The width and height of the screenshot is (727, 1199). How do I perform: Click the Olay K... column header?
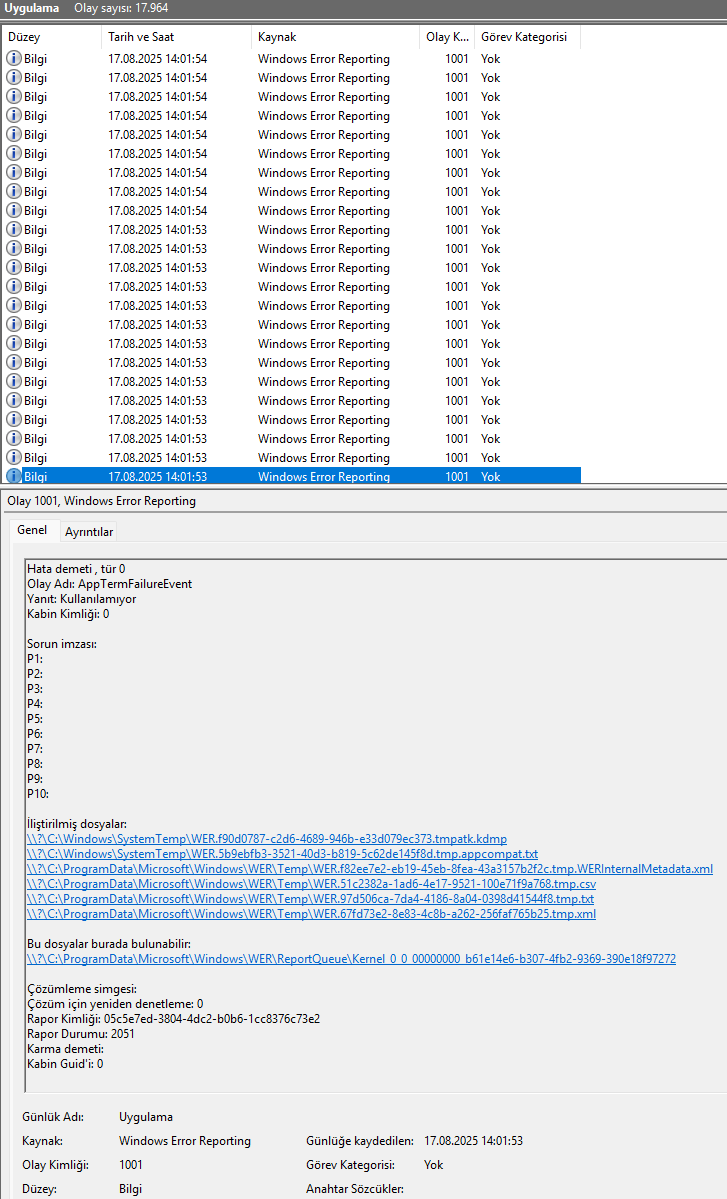tap(447, 37)
